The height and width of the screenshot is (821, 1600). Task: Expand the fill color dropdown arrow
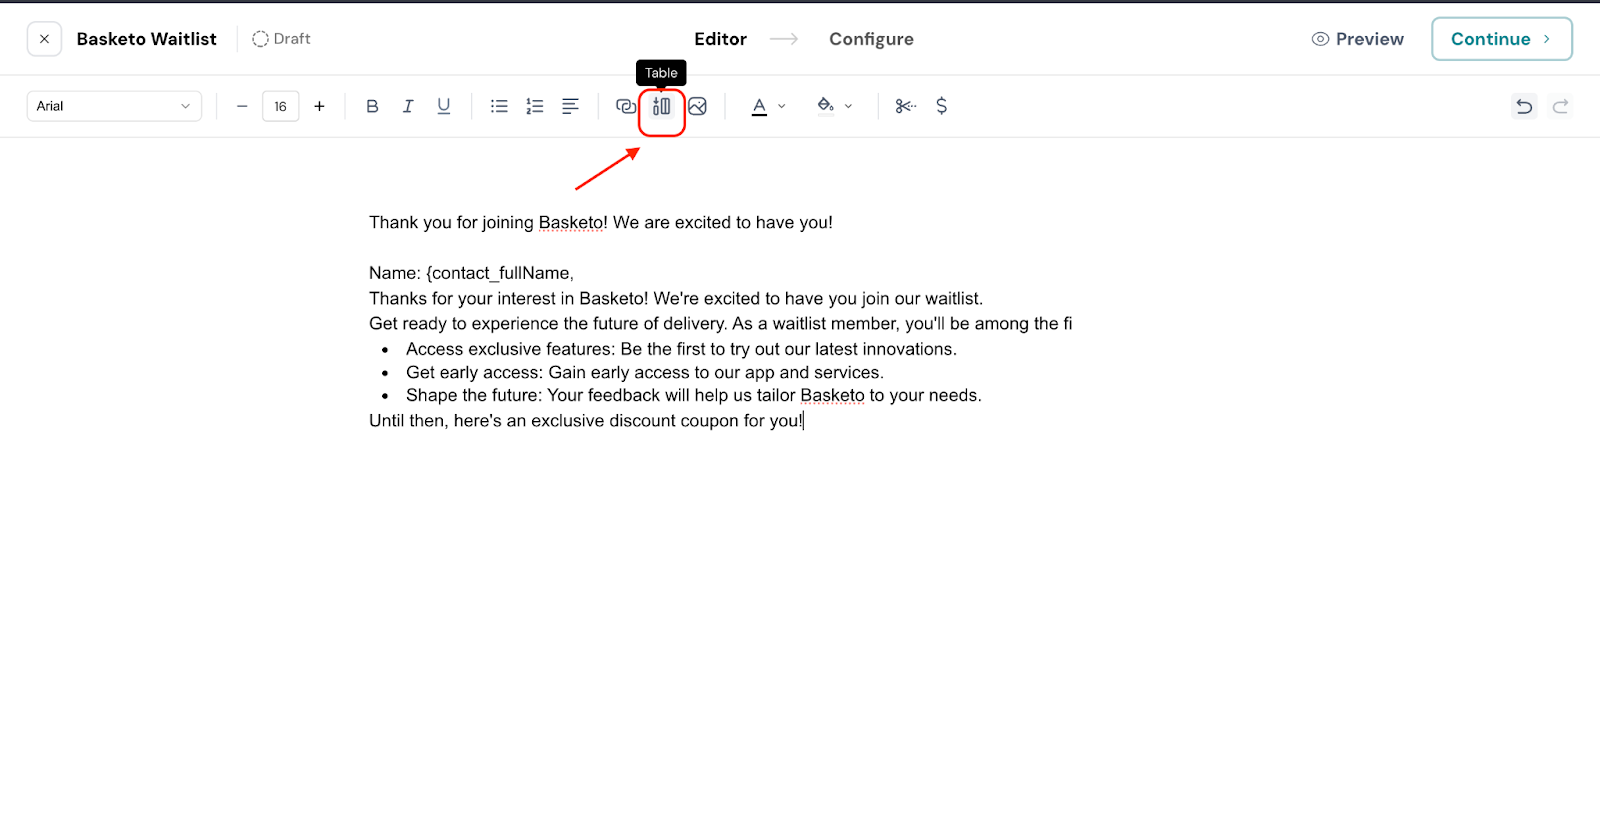click(849, 106)
